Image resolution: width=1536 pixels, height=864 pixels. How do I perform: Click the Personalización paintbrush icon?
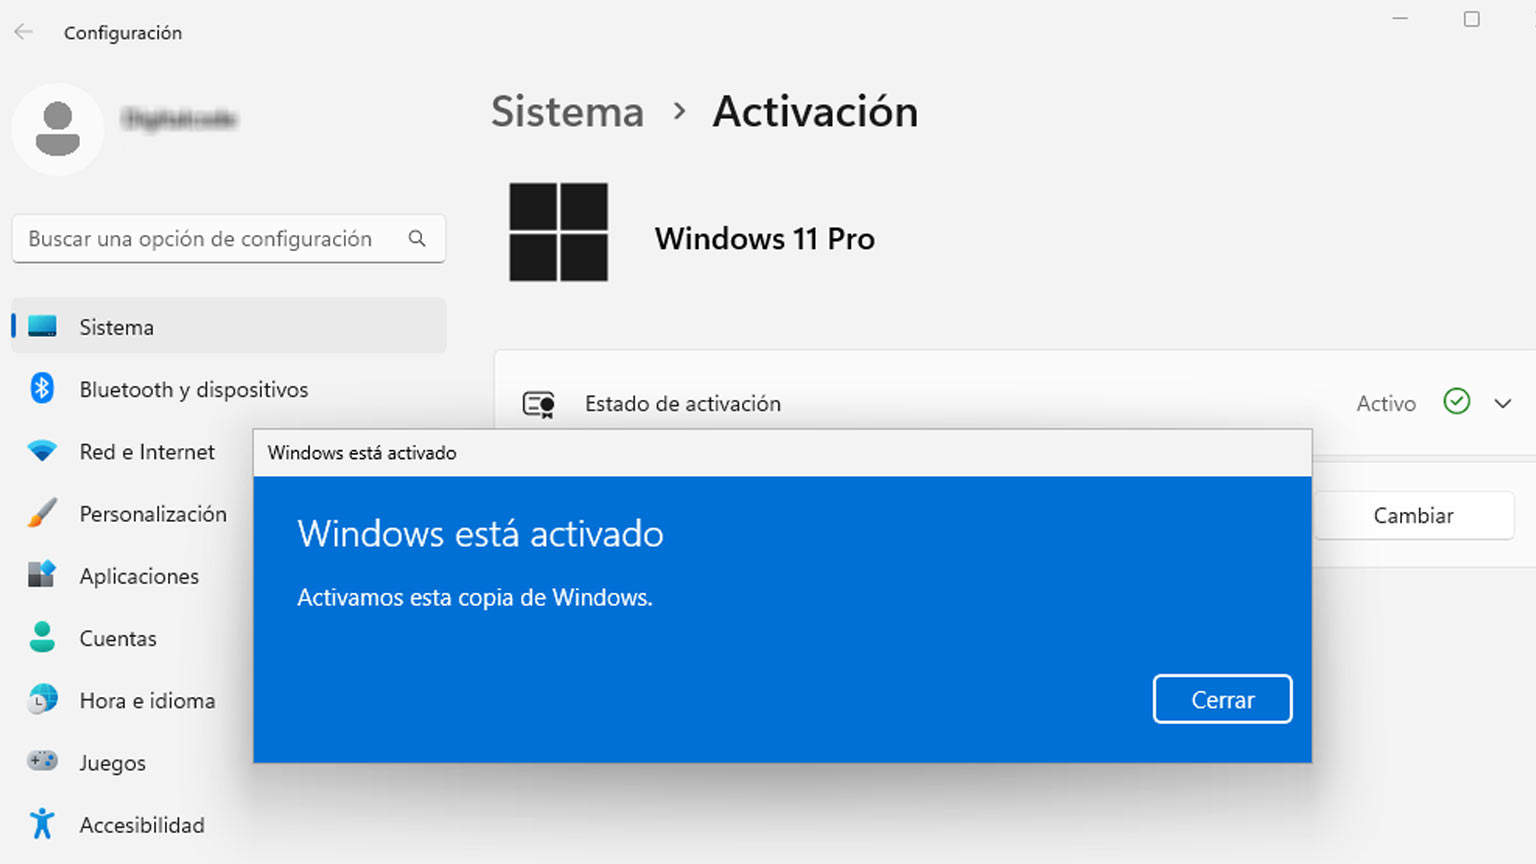(x=42, y=514)
